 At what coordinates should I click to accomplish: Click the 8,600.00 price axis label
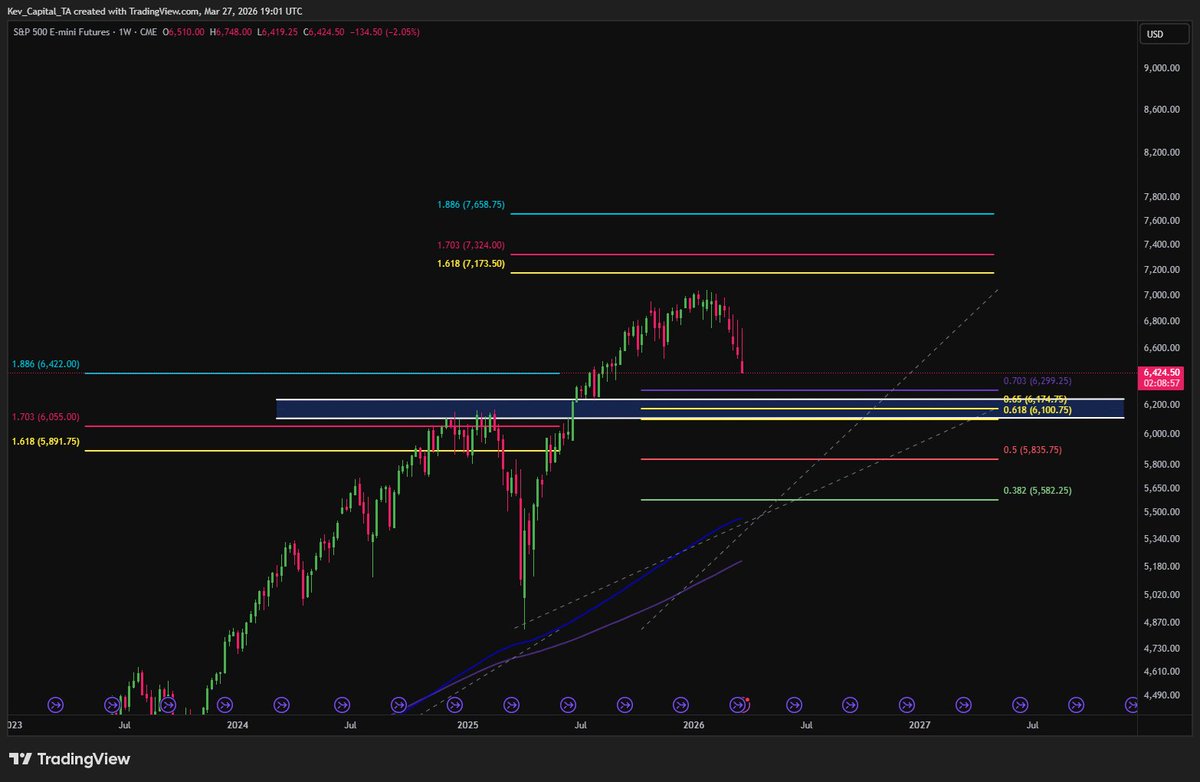(x=1160, y=110)
